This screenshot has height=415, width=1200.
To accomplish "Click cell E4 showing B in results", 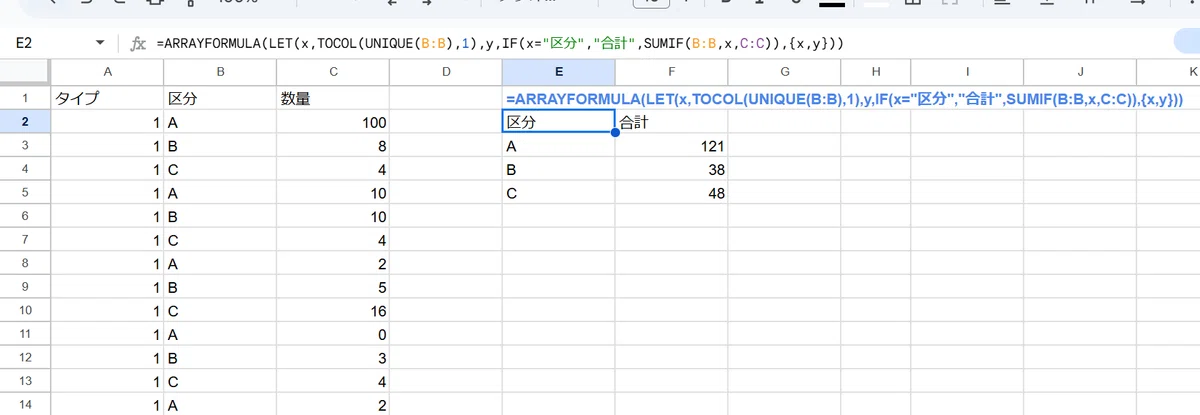I will click(x=558, y=170).
